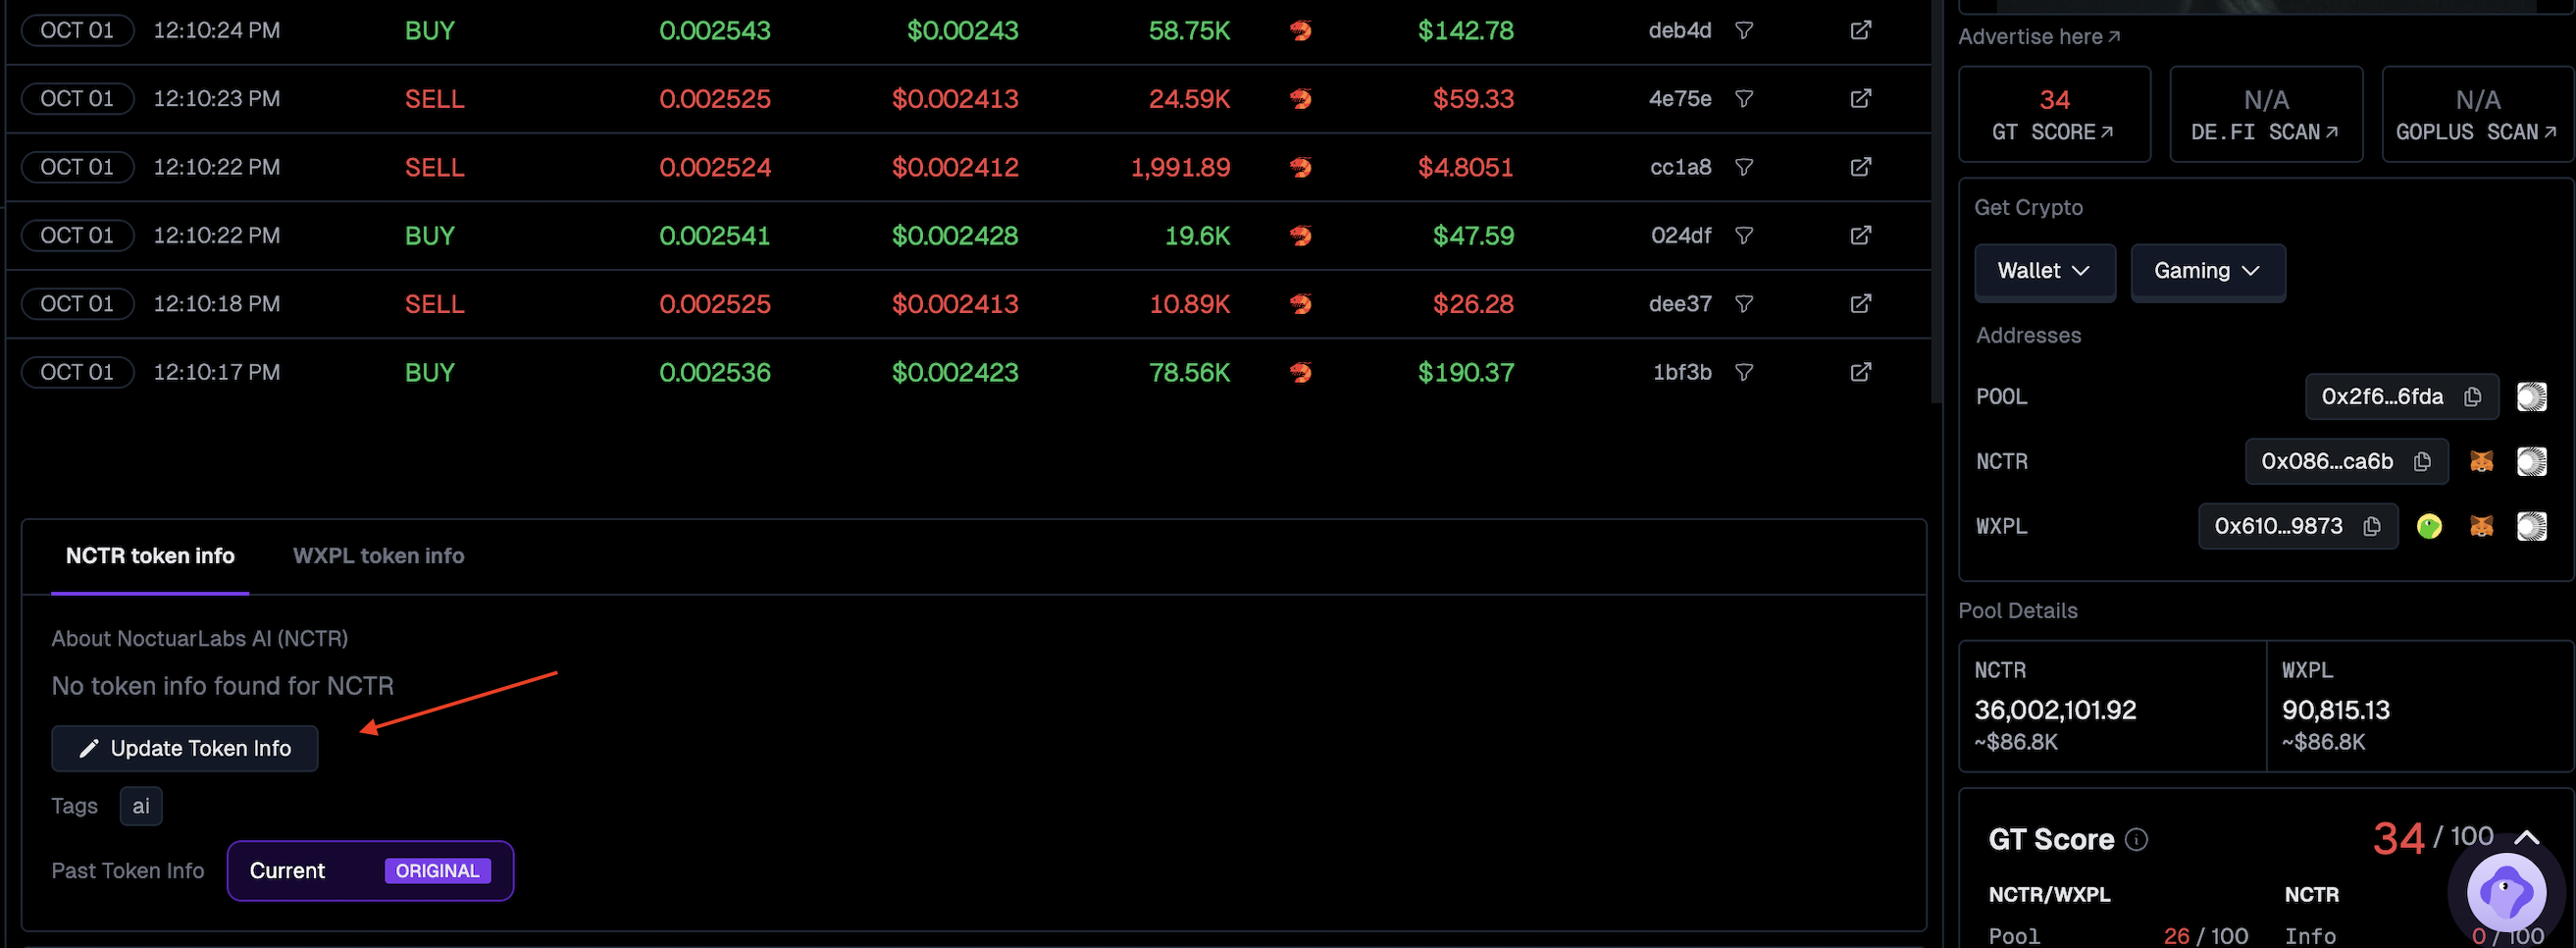Screen dimensions: 2576x948
Task: Open the Advertise here link
Action: coord(2040,36)
